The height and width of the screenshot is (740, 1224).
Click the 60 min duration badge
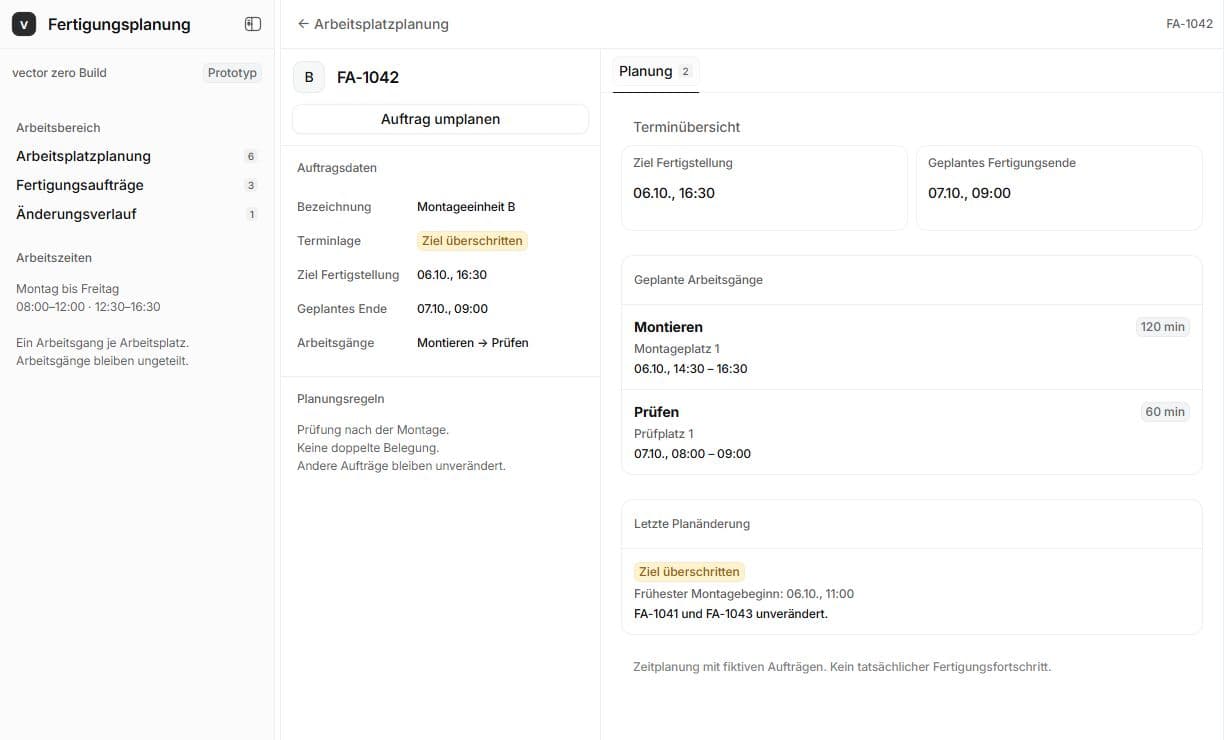(x=1166, y=412)
